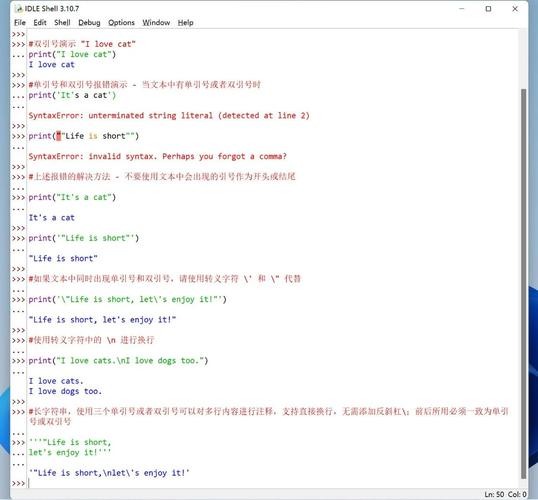Open the Window menu
Viewport: 538px width, 500px height.
click(156, 23)
